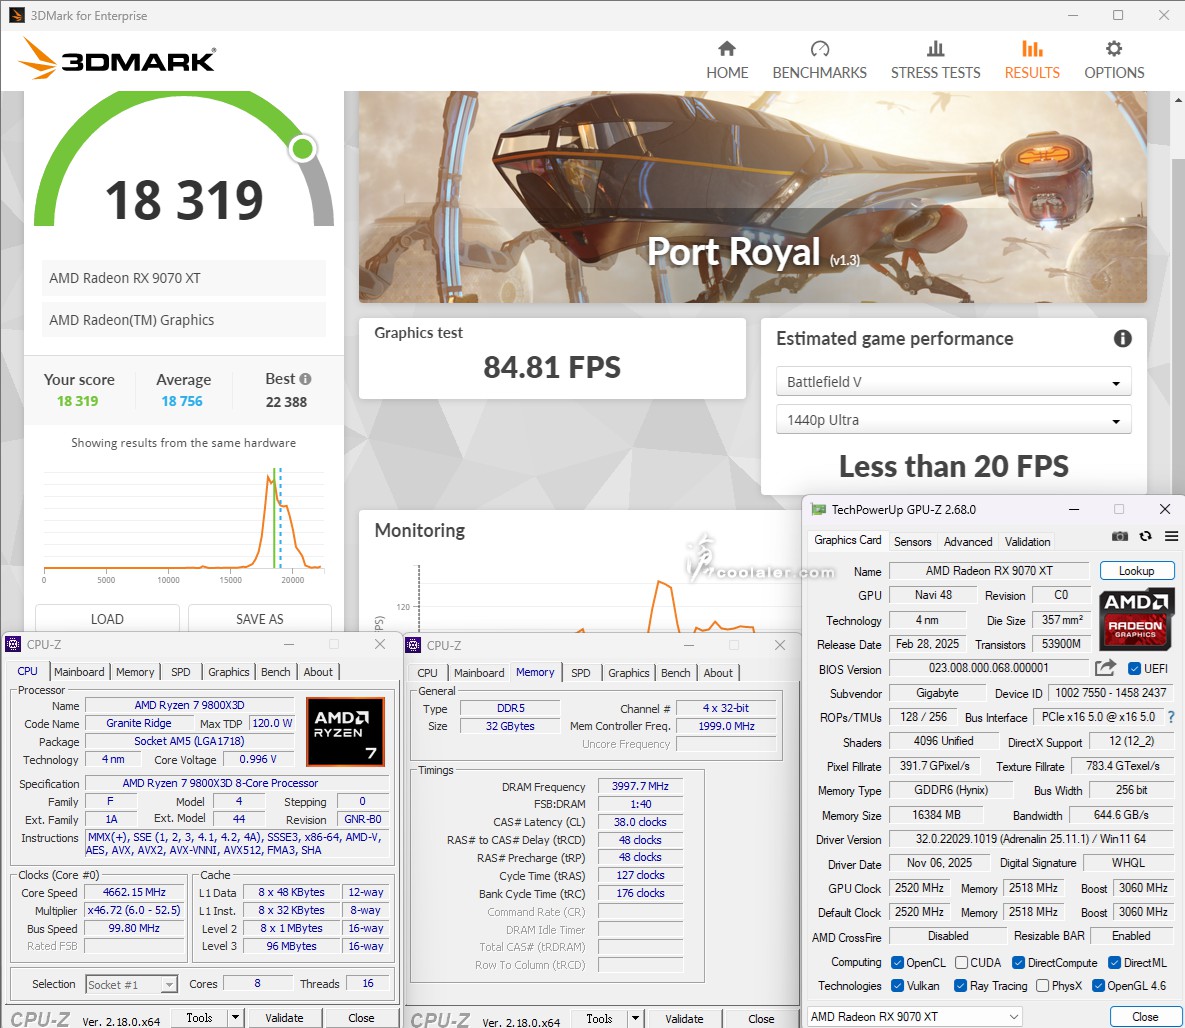Open Validation tab in GPU-Z
This screenshot has width=1185, height=1028.
1027,541
